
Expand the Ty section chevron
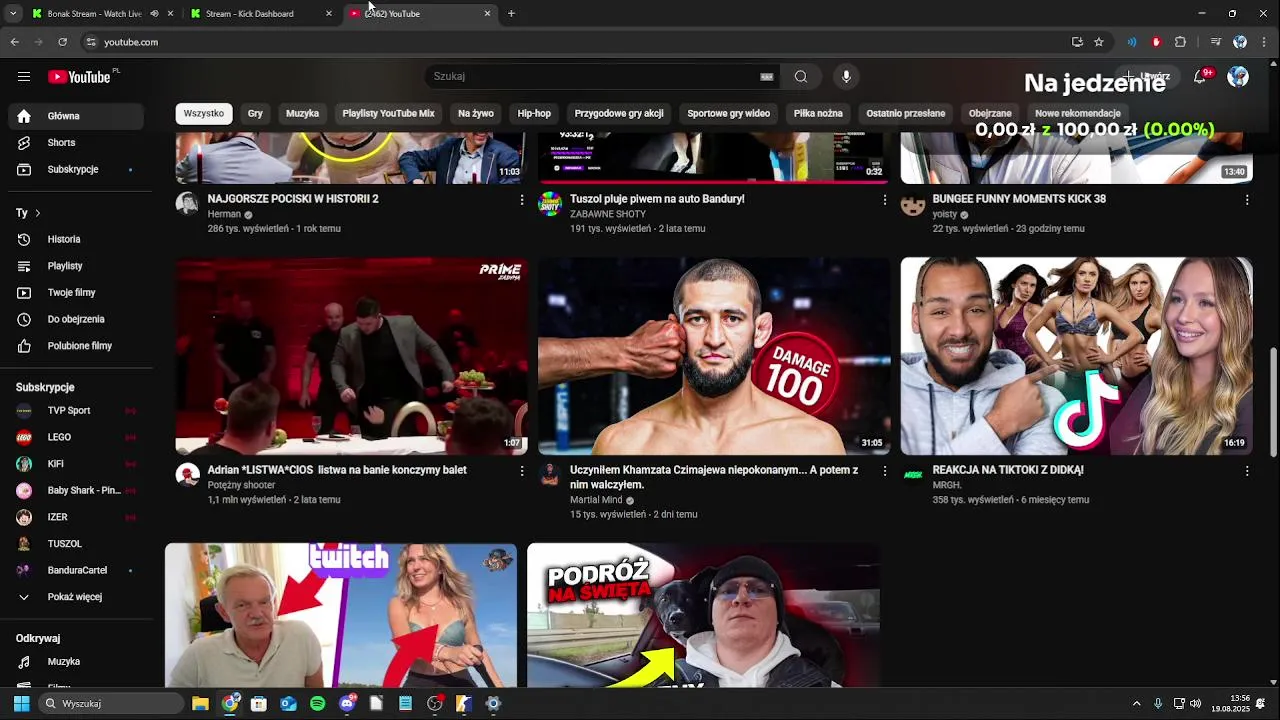(37, 213)
